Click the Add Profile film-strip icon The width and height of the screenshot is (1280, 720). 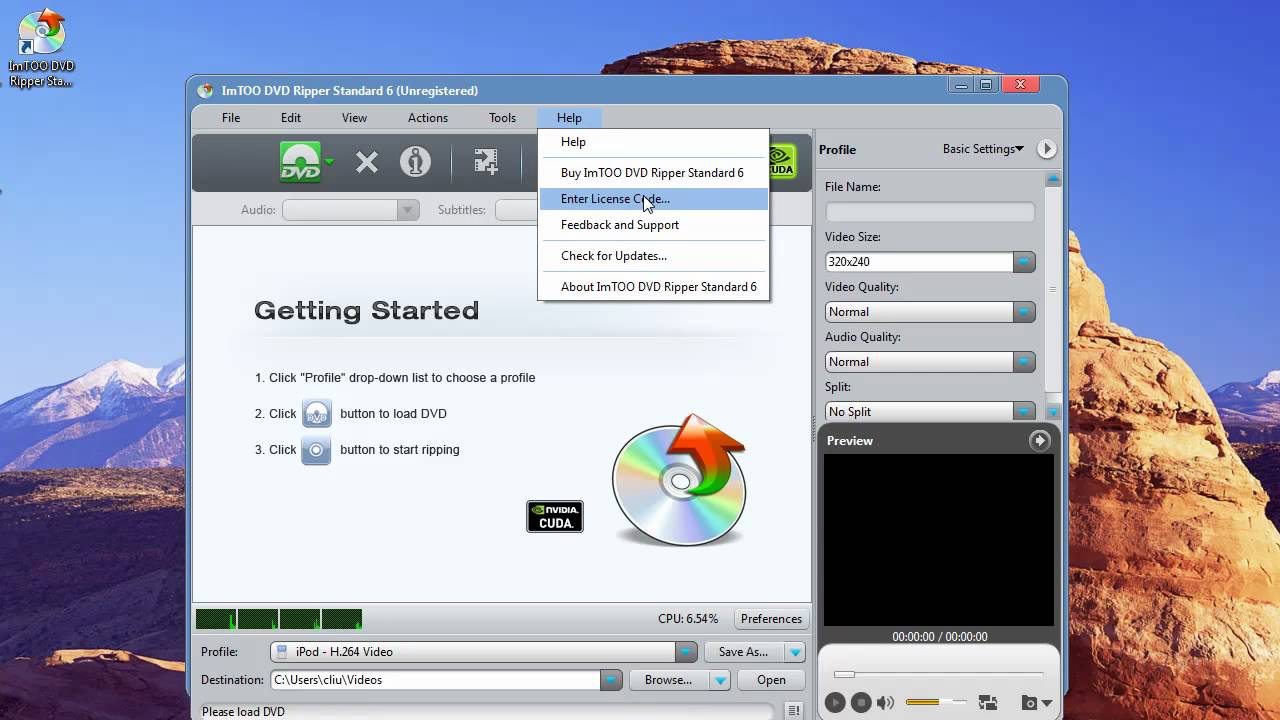pyautogui.click(x=486, y=162)
